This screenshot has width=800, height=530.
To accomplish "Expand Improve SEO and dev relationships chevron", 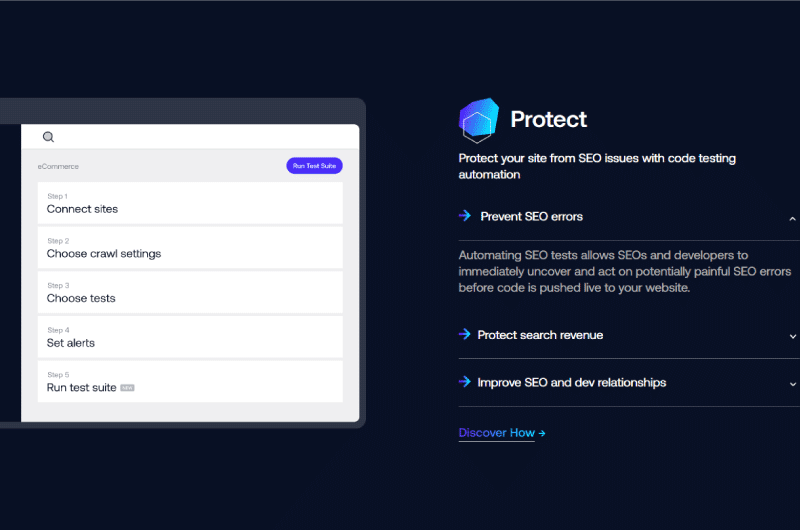I will [792, 384].
